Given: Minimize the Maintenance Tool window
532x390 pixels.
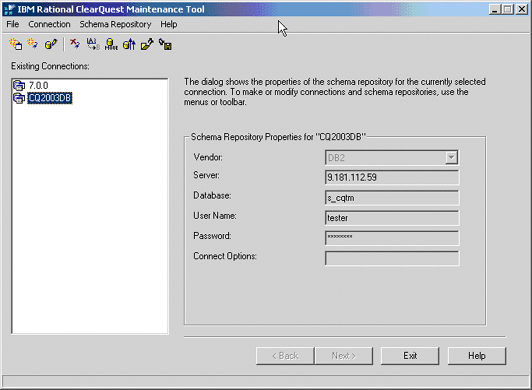Looking at the screenshot, I should (495, 9).
